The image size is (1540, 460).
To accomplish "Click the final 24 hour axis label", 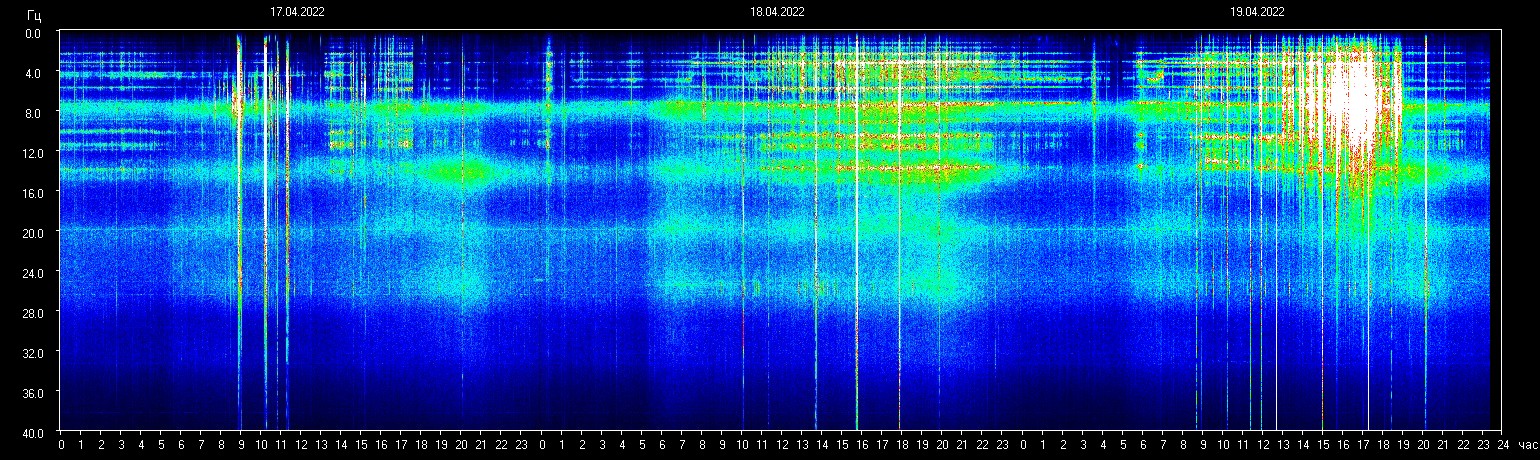I will (1502, 445).
